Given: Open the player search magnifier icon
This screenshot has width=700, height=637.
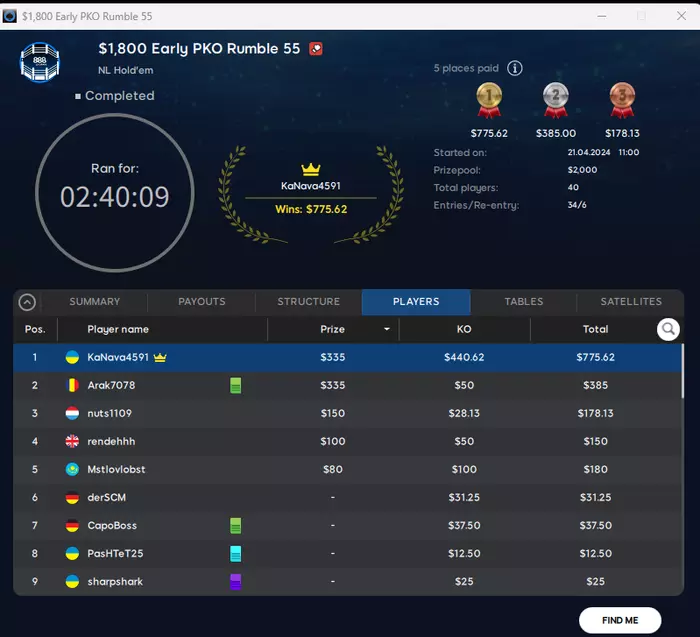Looking at the screenshot, I should [668, 329].
